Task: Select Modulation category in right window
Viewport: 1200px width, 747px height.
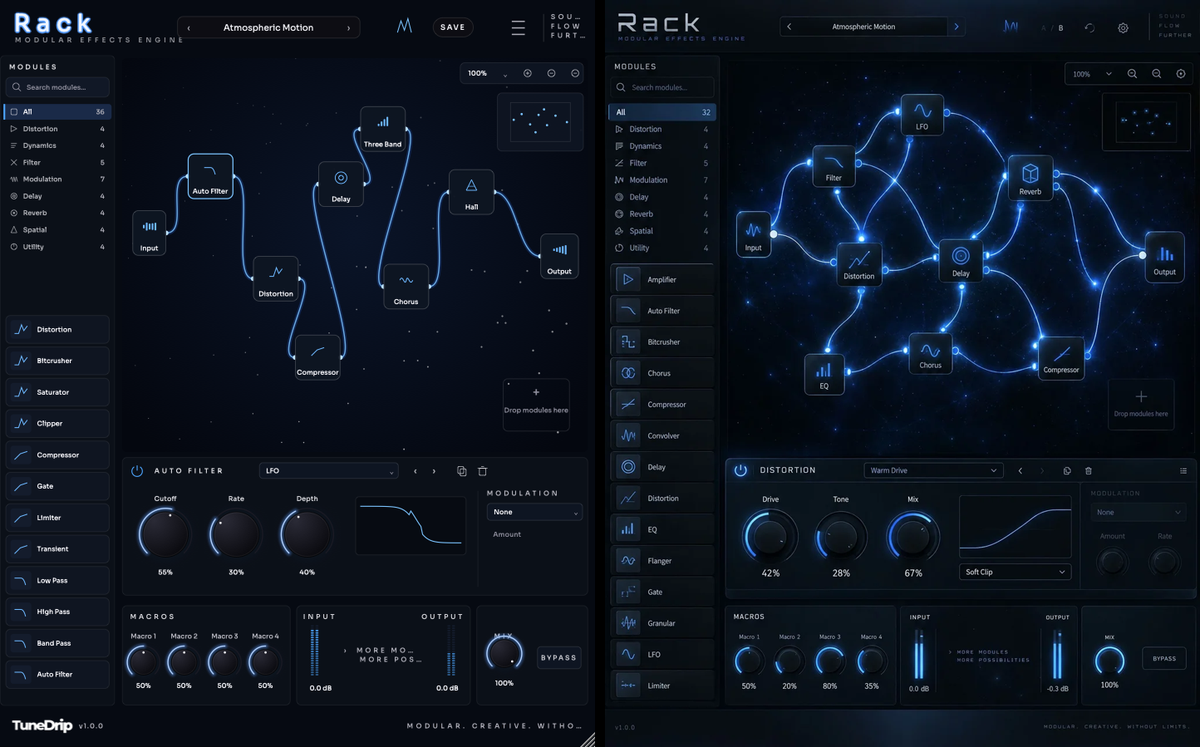Action: tap(662, 180)
